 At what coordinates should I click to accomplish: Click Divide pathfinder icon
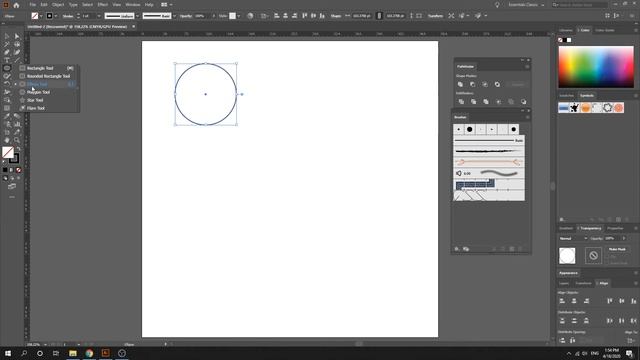click(461, 102)
